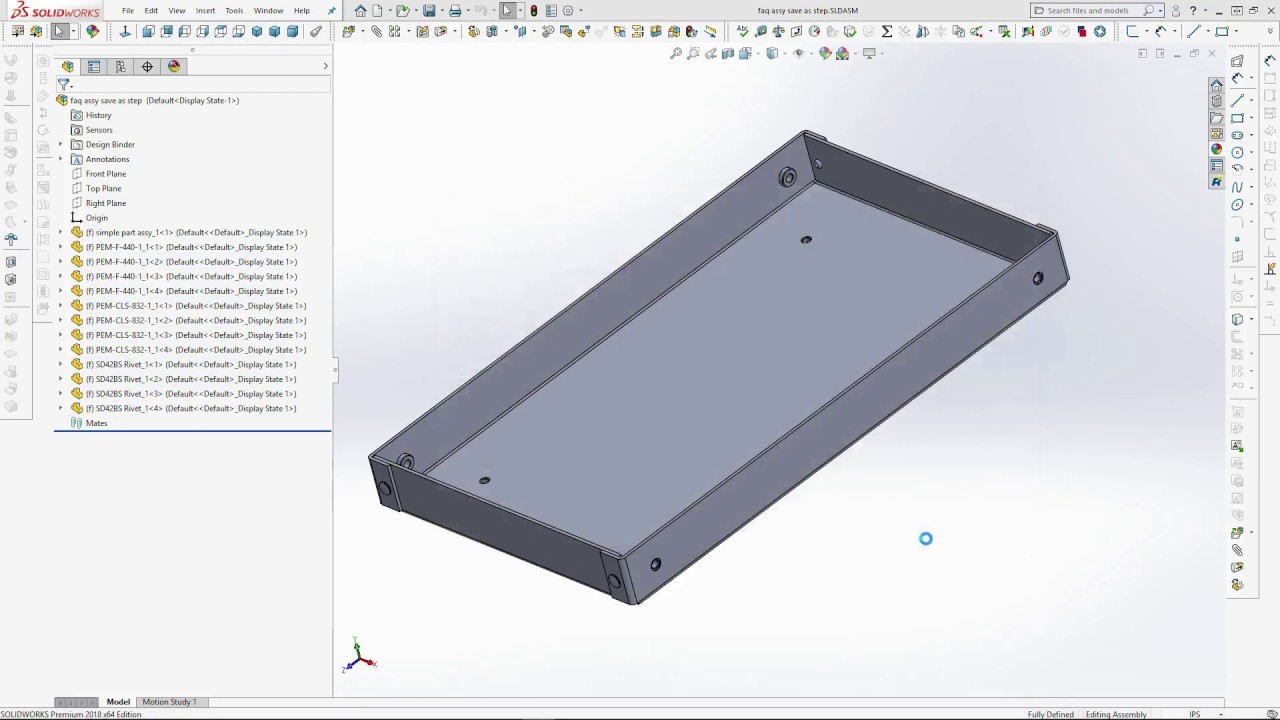Open SOLIDWORKS Resources in the task pane
Image resolution: width=1280 pixels, height=720 pixels.
pos(1217,85)
